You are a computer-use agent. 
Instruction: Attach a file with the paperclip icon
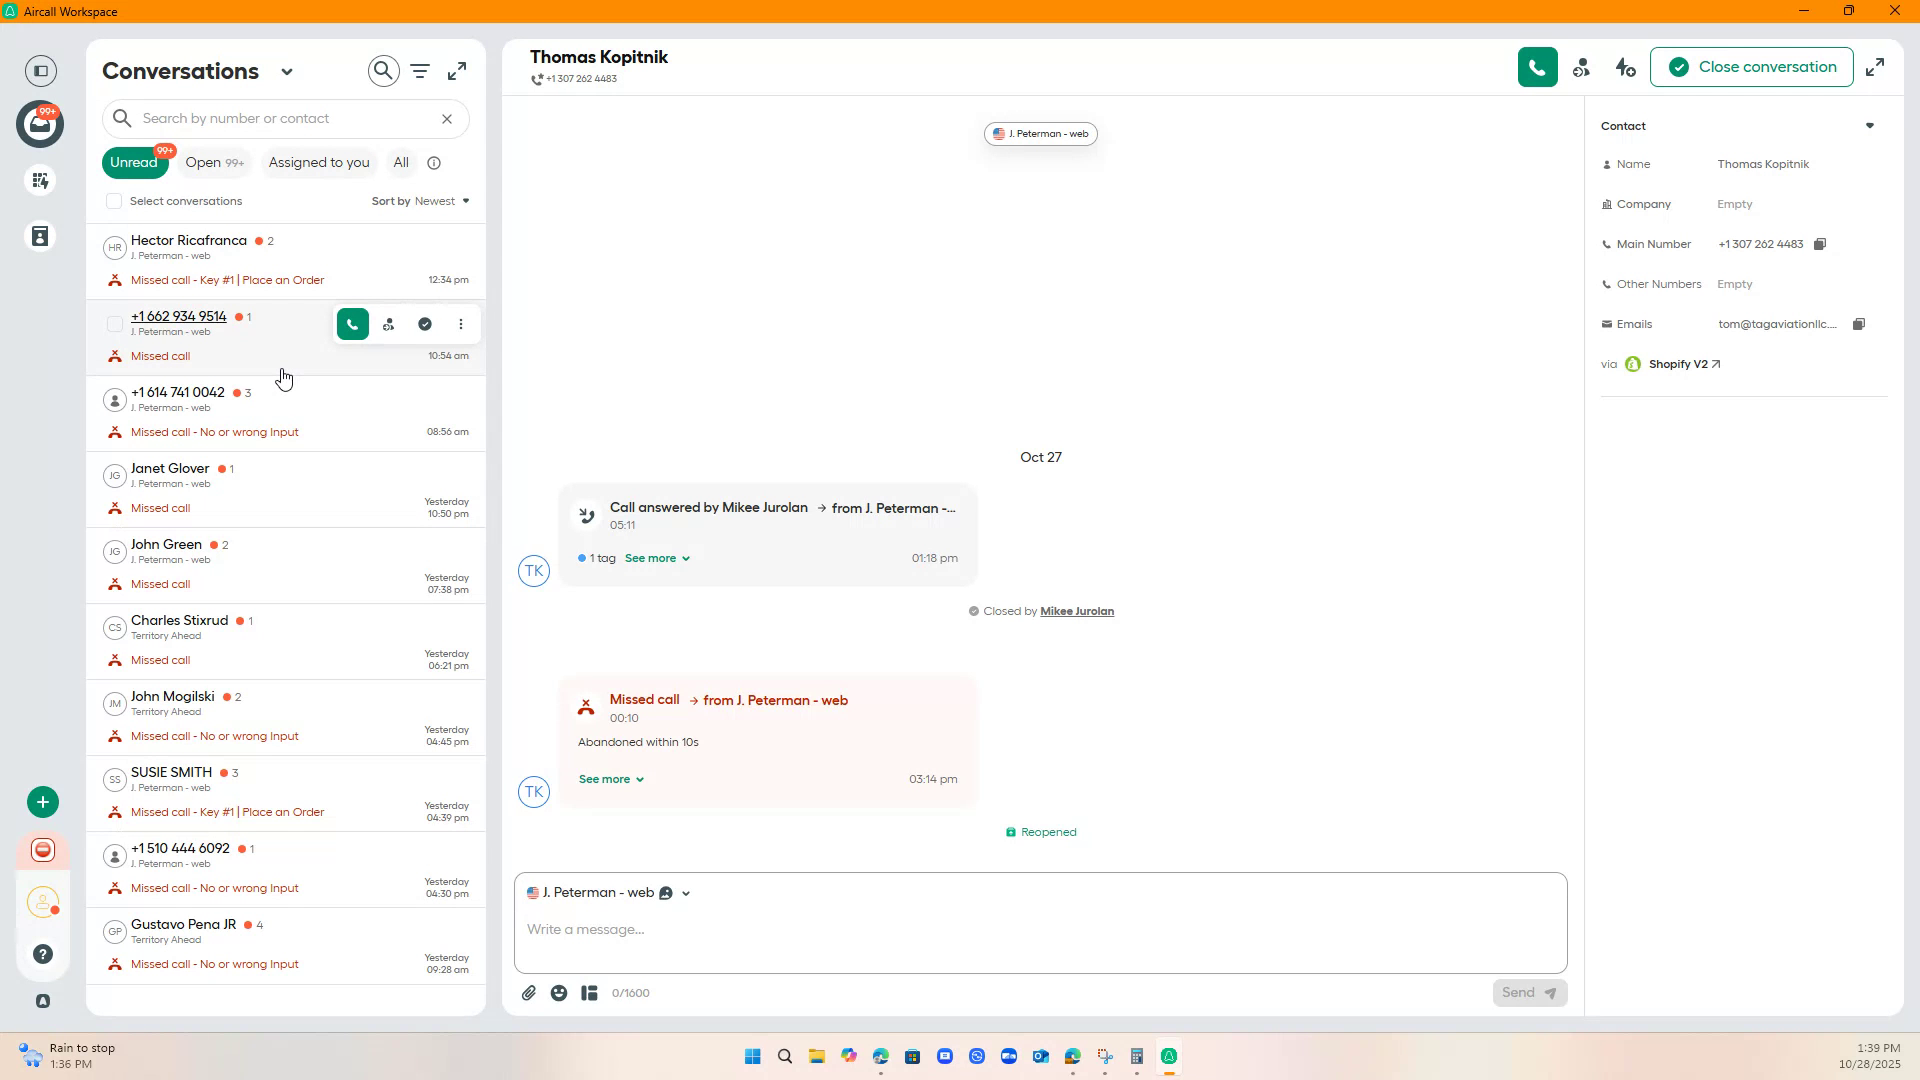click(529, 993)
